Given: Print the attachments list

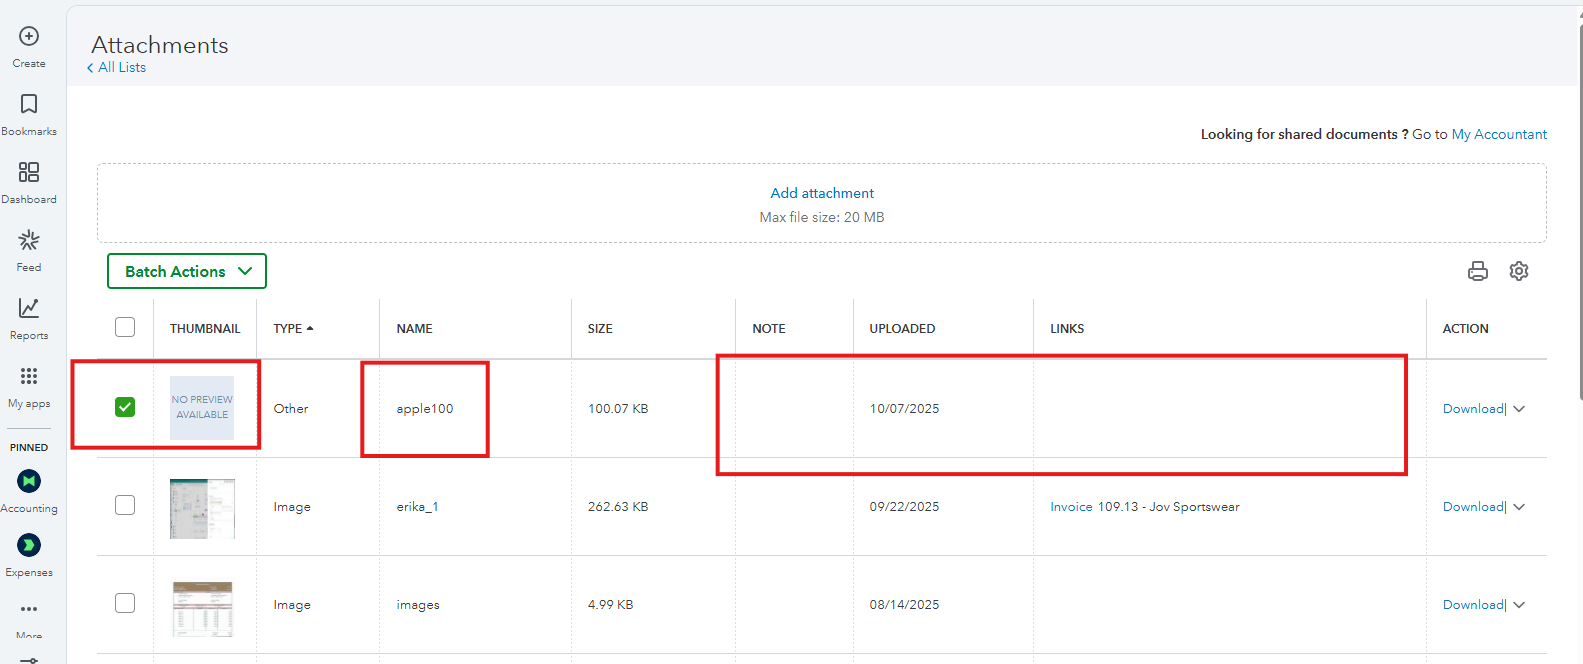Looking at the screenshot, I should coord(1478,271).
